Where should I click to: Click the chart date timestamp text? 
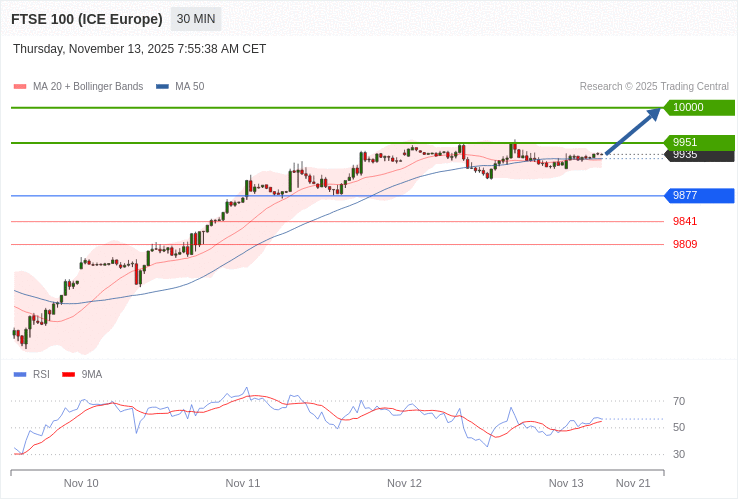(x=139, y=49)
